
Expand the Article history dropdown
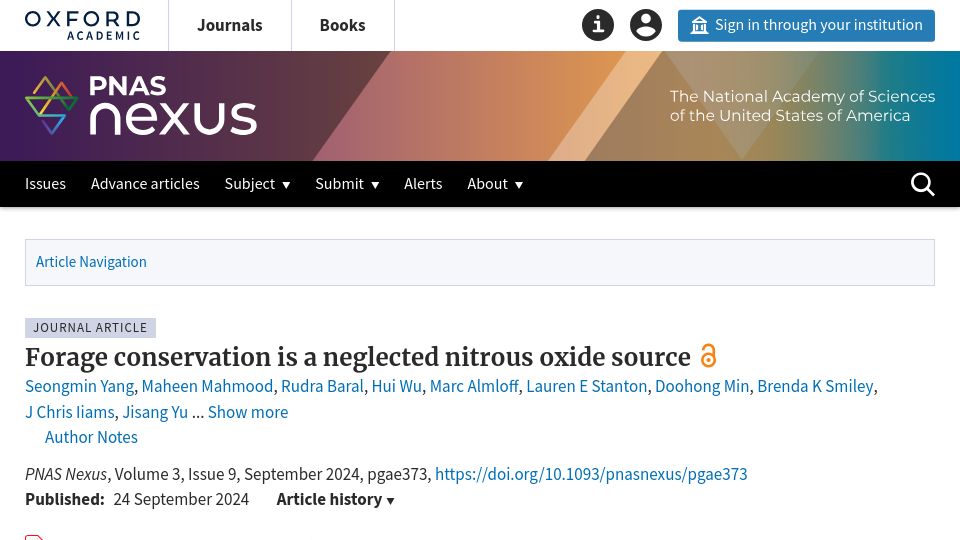[336, 500]
